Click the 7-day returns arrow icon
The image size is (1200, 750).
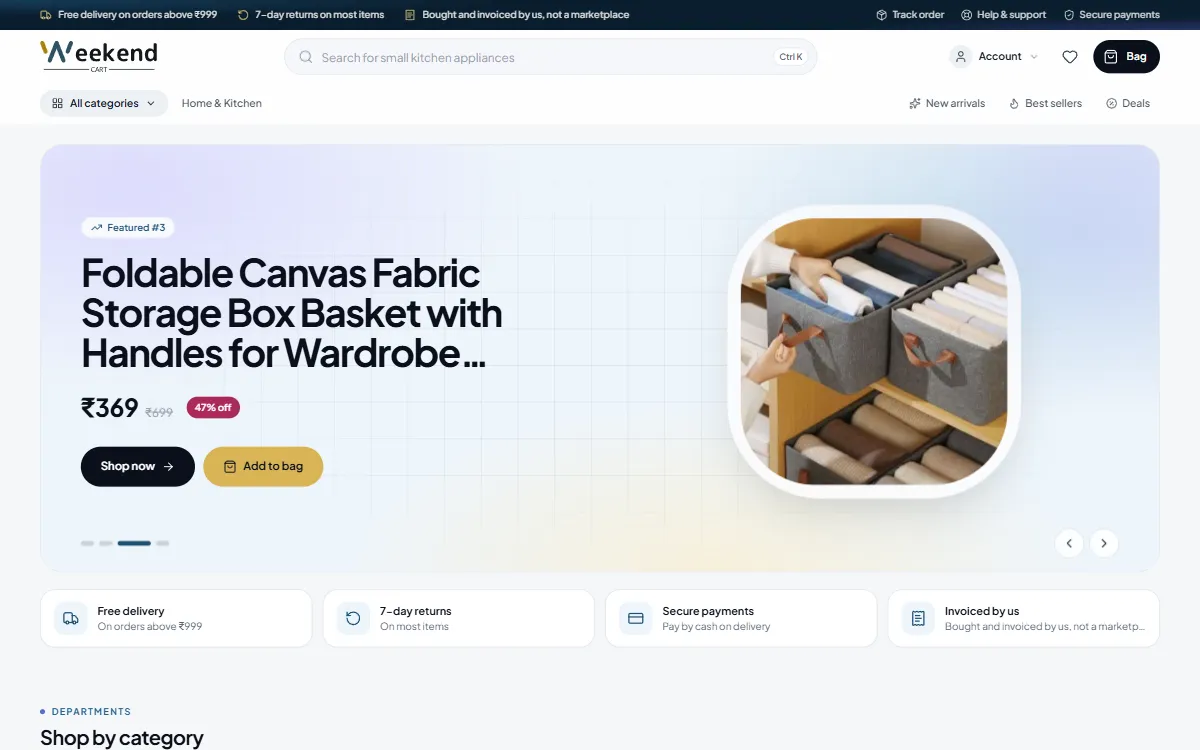coord(353,618)
